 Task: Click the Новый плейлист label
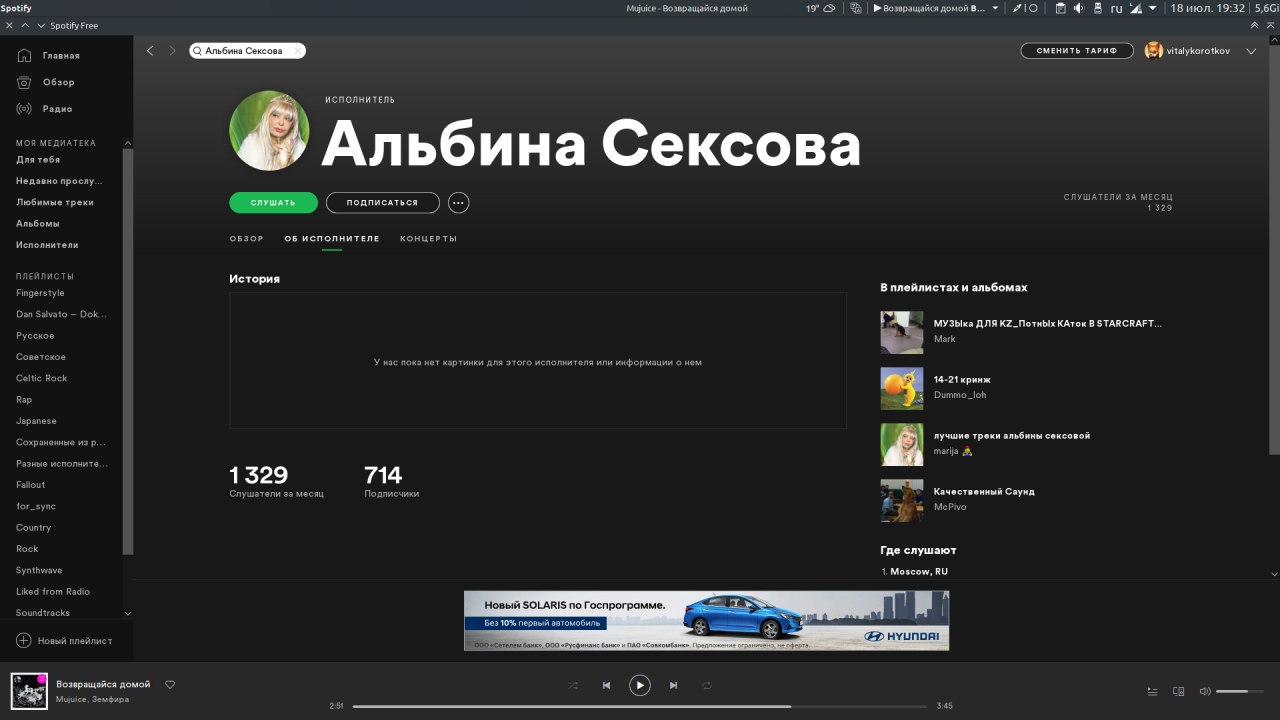(75, 641)
